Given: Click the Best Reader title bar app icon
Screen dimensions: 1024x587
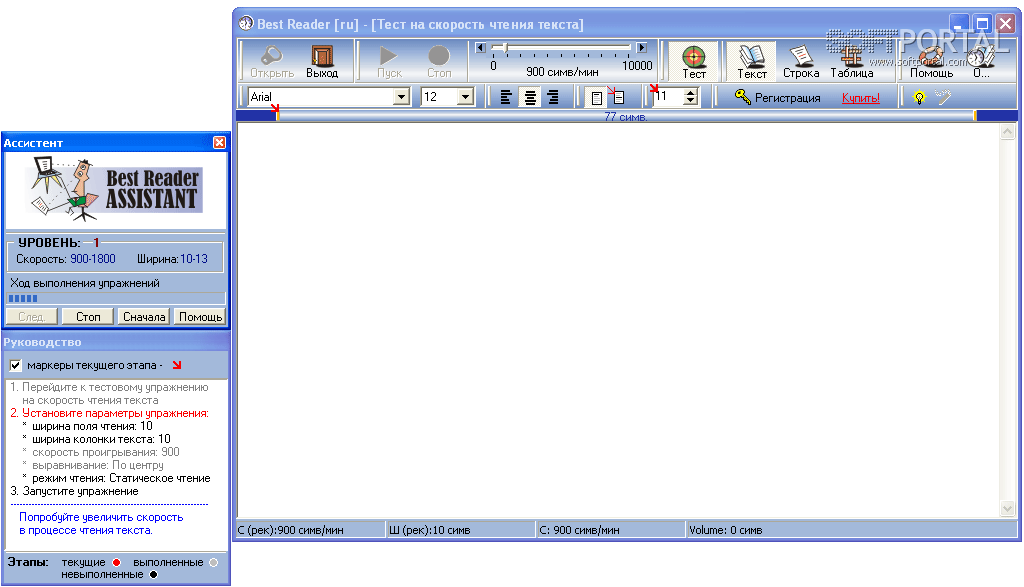Looking at the screenshot, I should coord(246,24).
